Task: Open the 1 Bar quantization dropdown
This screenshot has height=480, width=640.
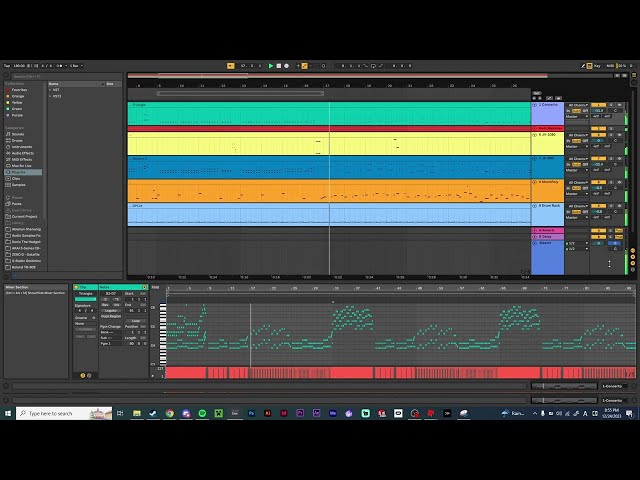Action: point(75,66)
